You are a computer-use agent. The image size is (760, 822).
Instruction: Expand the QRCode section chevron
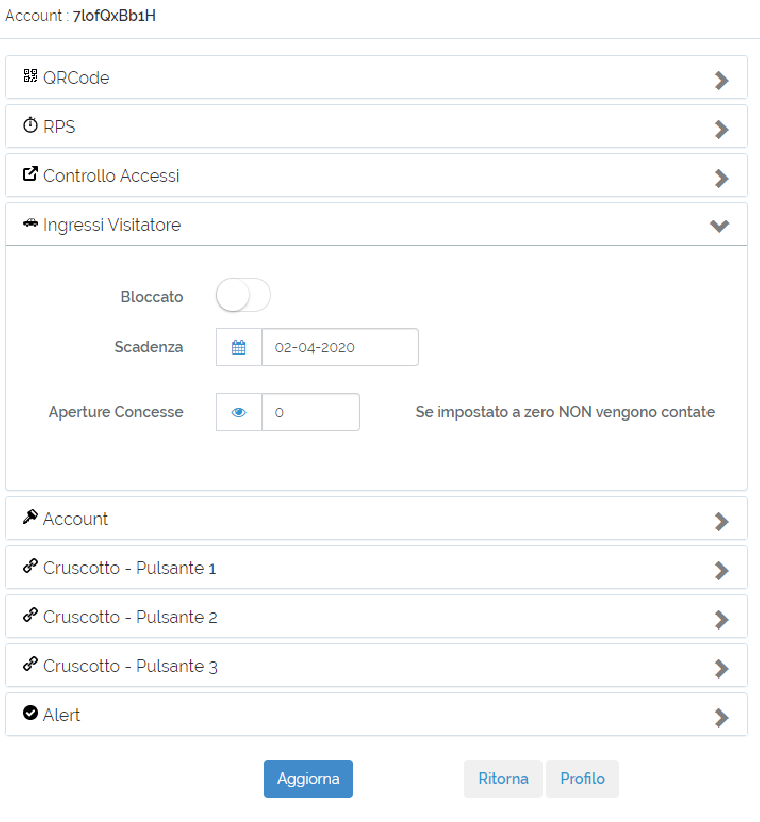point(722,80)
